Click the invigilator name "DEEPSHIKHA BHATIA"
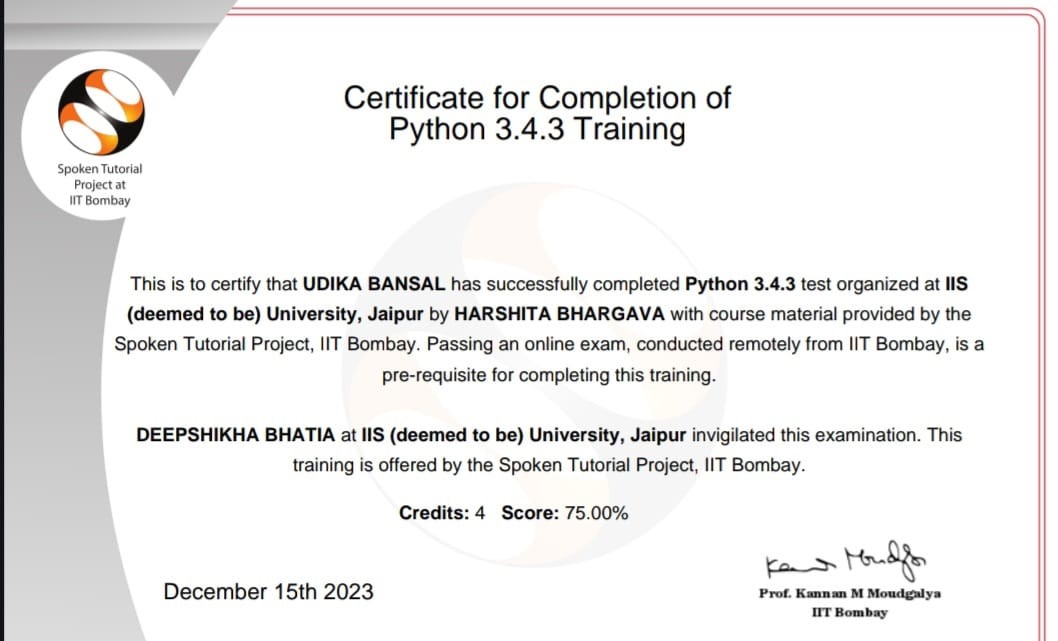Screen dimensions: 1058x641 tap(235, 435)
